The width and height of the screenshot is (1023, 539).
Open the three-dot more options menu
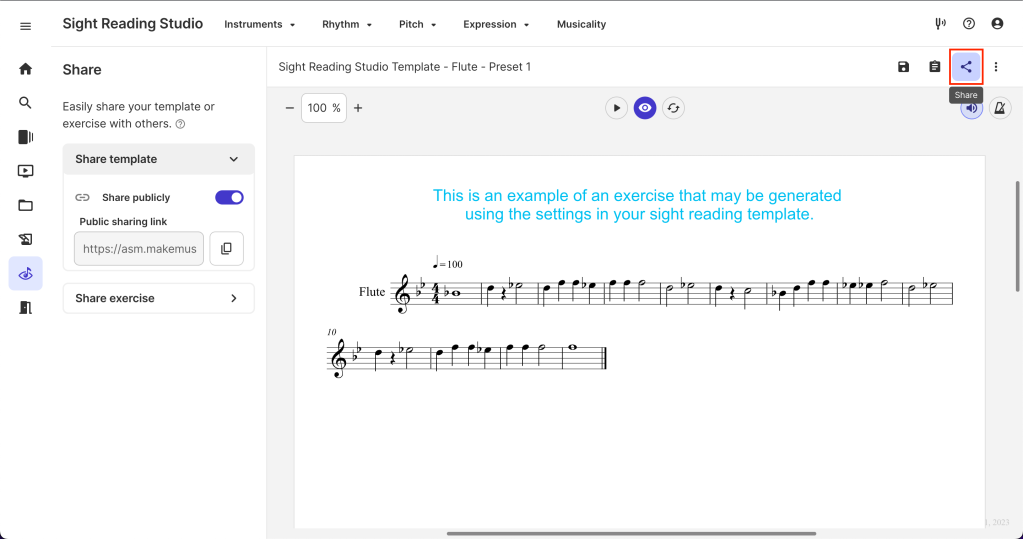pyautogui.click(x=996, y=67)
